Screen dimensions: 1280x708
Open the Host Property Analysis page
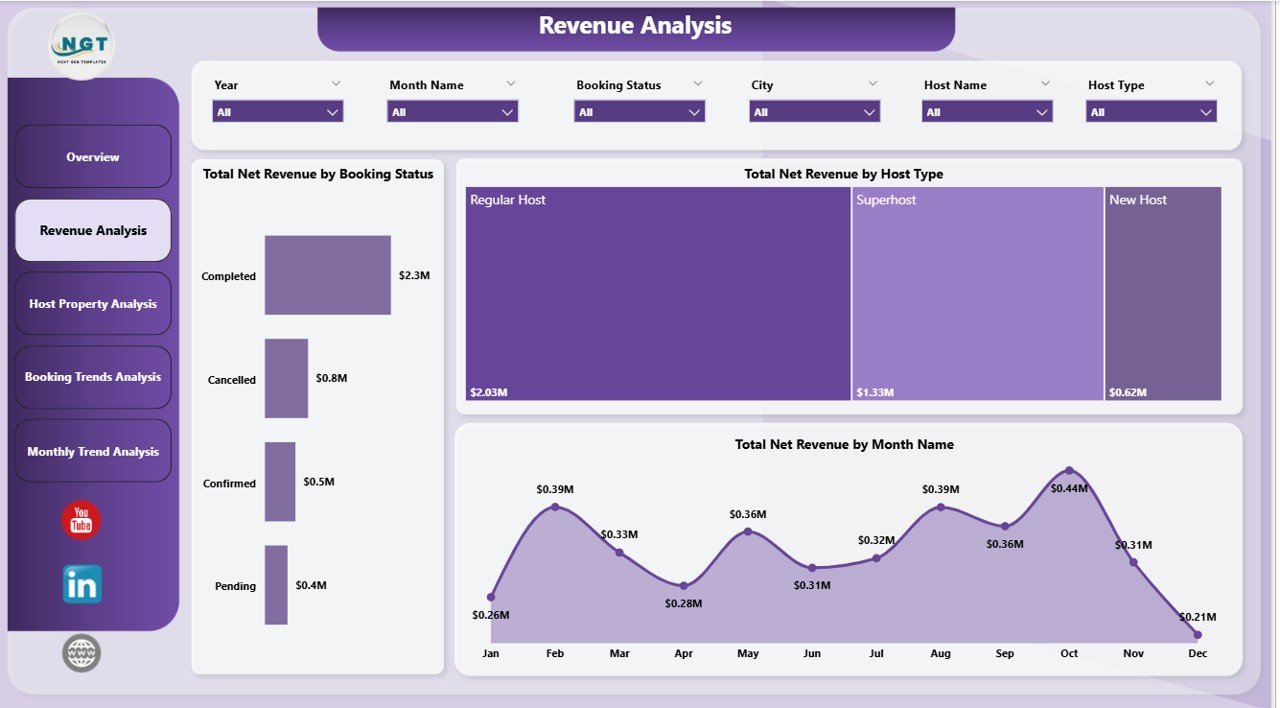click(92, 303)
